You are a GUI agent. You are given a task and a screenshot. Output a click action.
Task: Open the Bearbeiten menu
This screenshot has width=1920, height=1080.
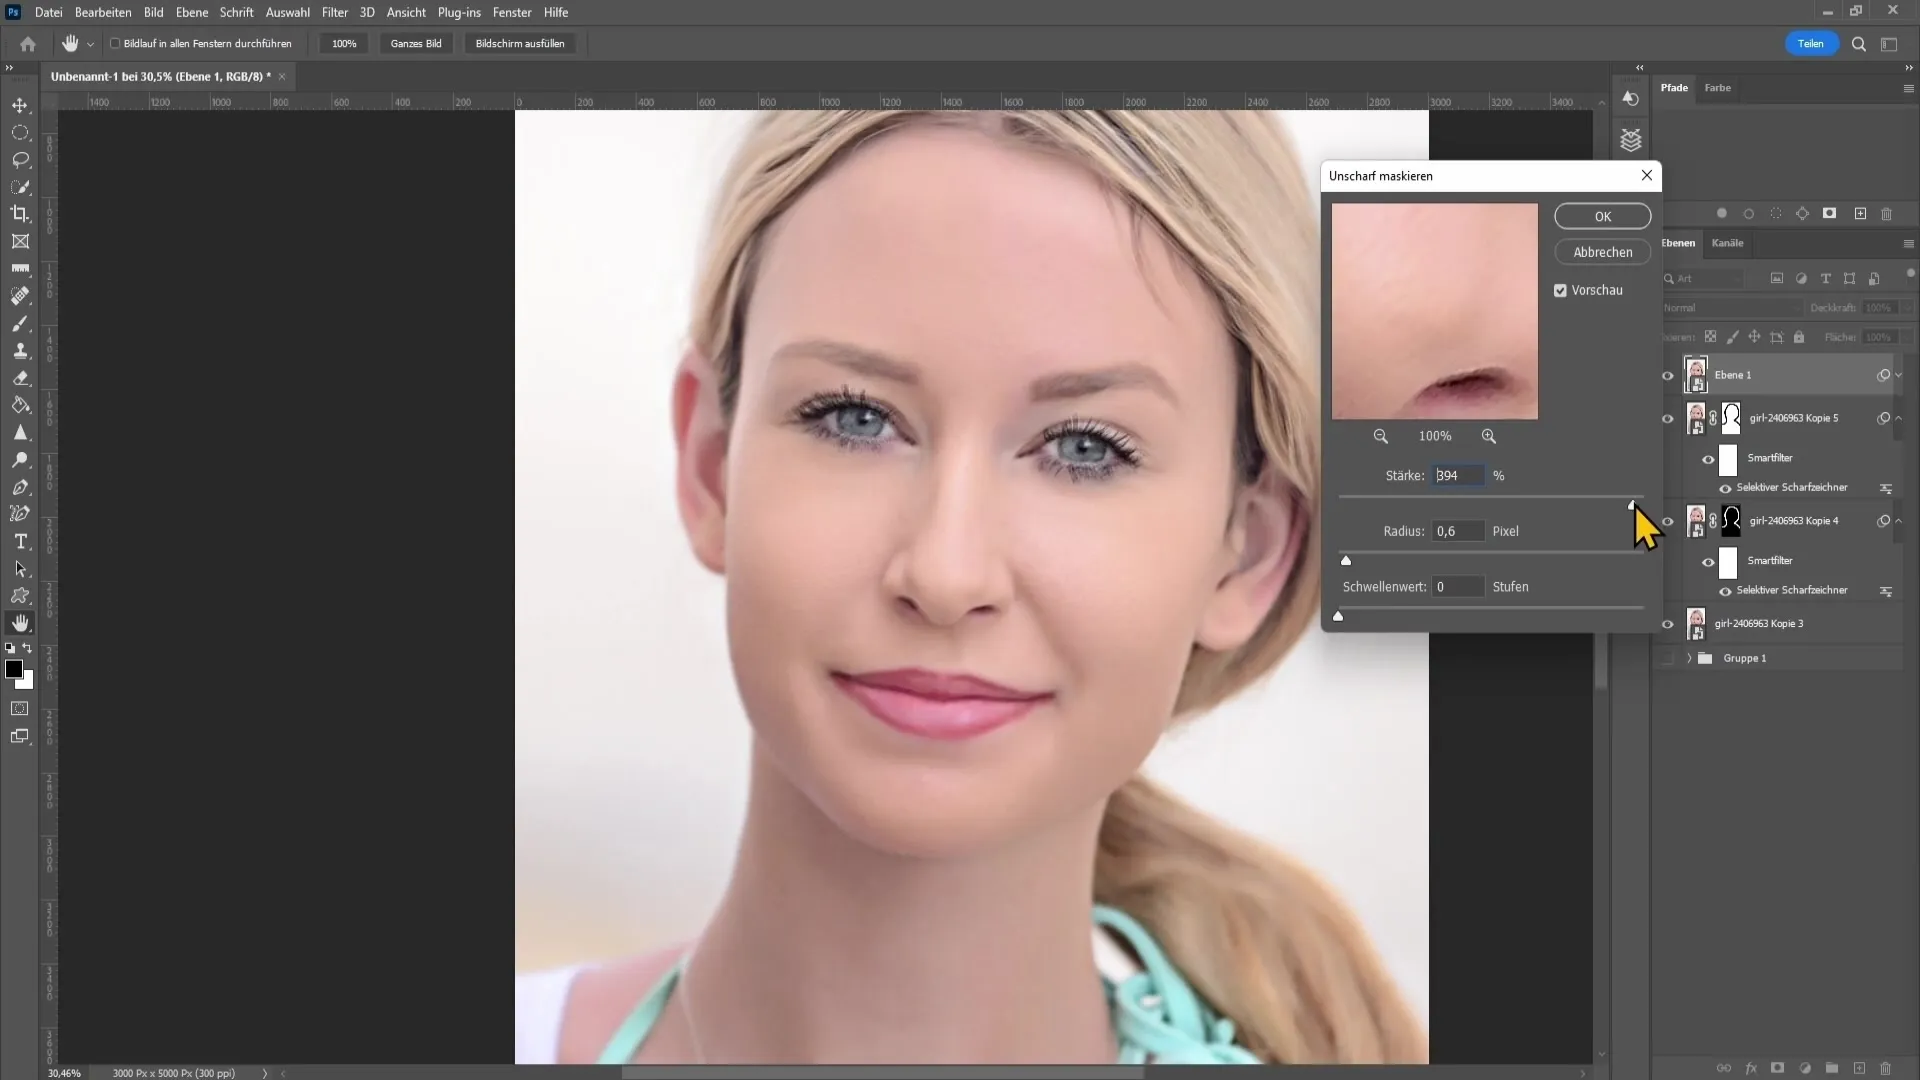click(x=103, y=12)
